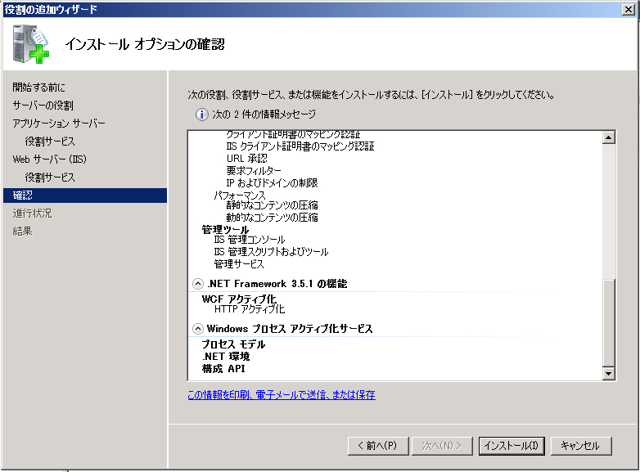Click the 動的なコンテンツの圧縮 entry
Viewport: 640px width, 472px height.
[x=272, y=217]
